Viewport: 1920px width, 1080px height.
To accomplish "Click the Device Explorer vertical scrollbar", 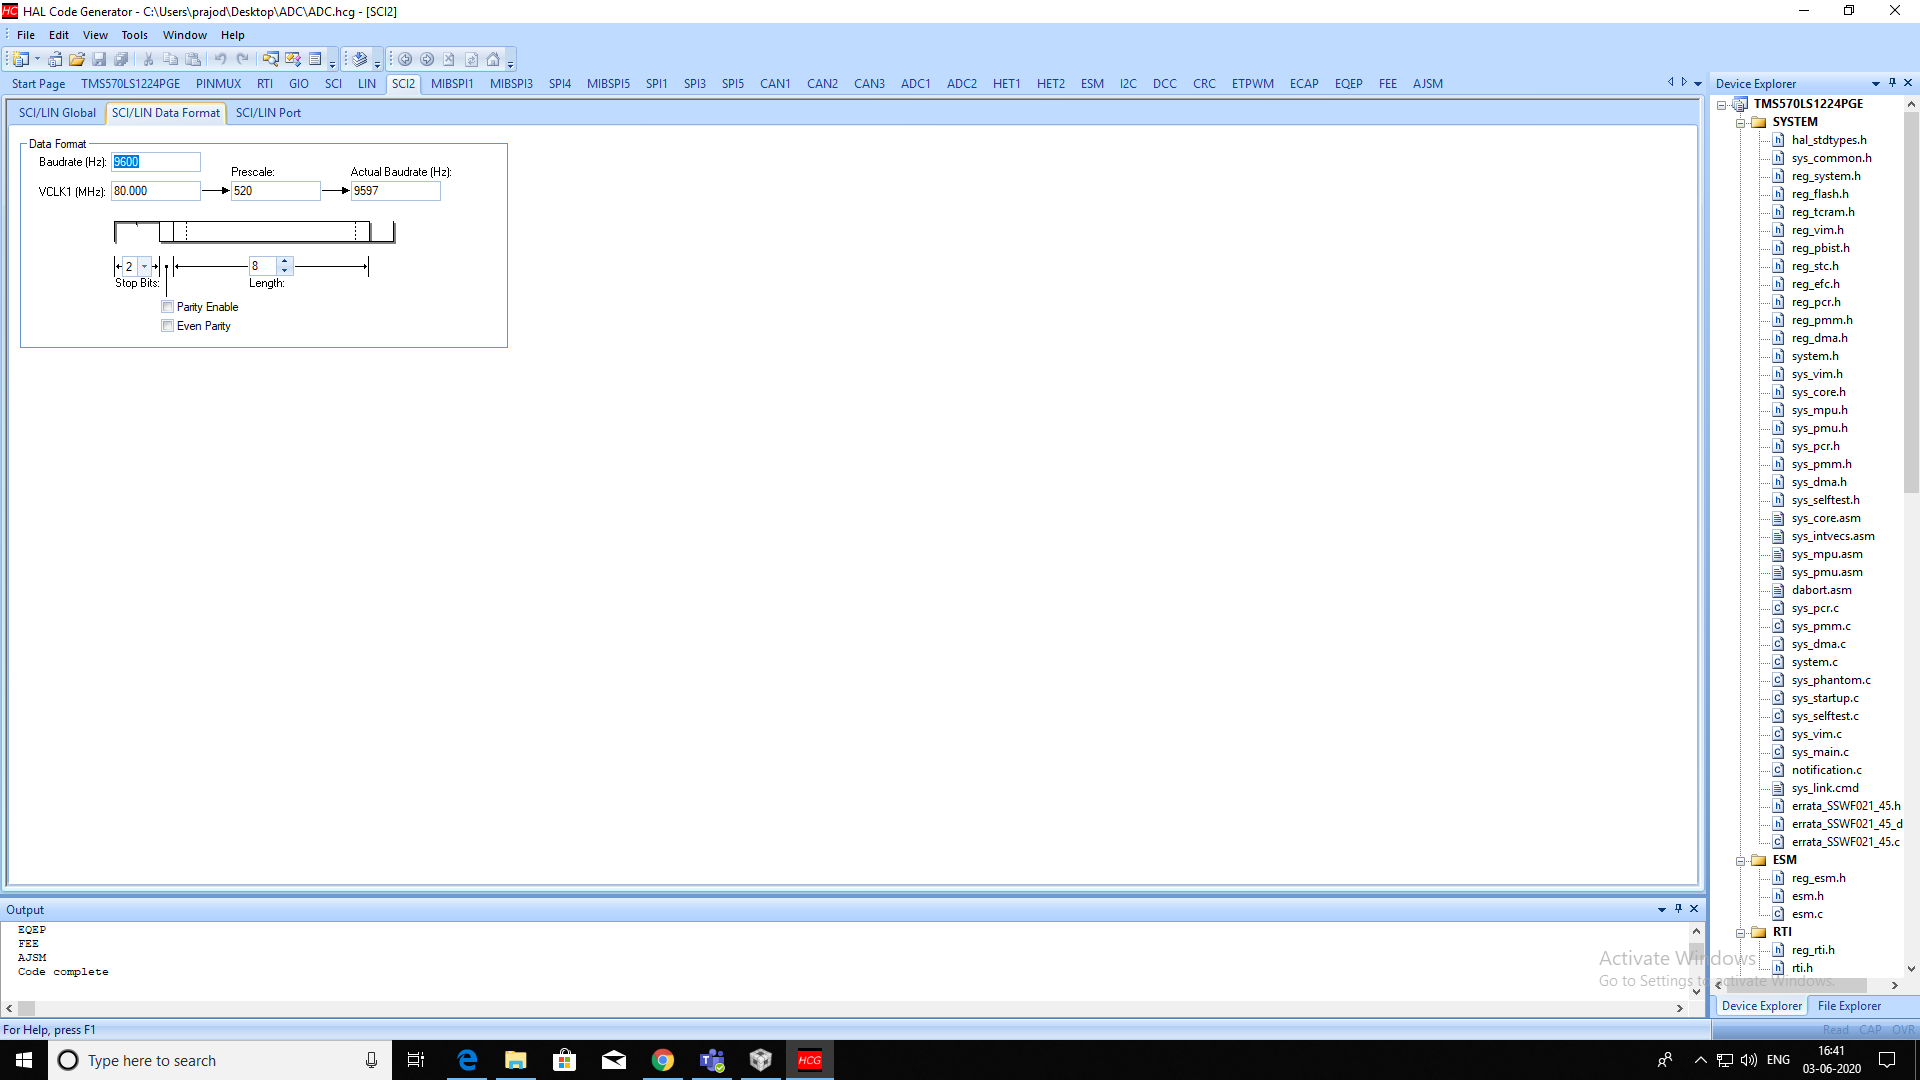I will tap(1911, 300).
